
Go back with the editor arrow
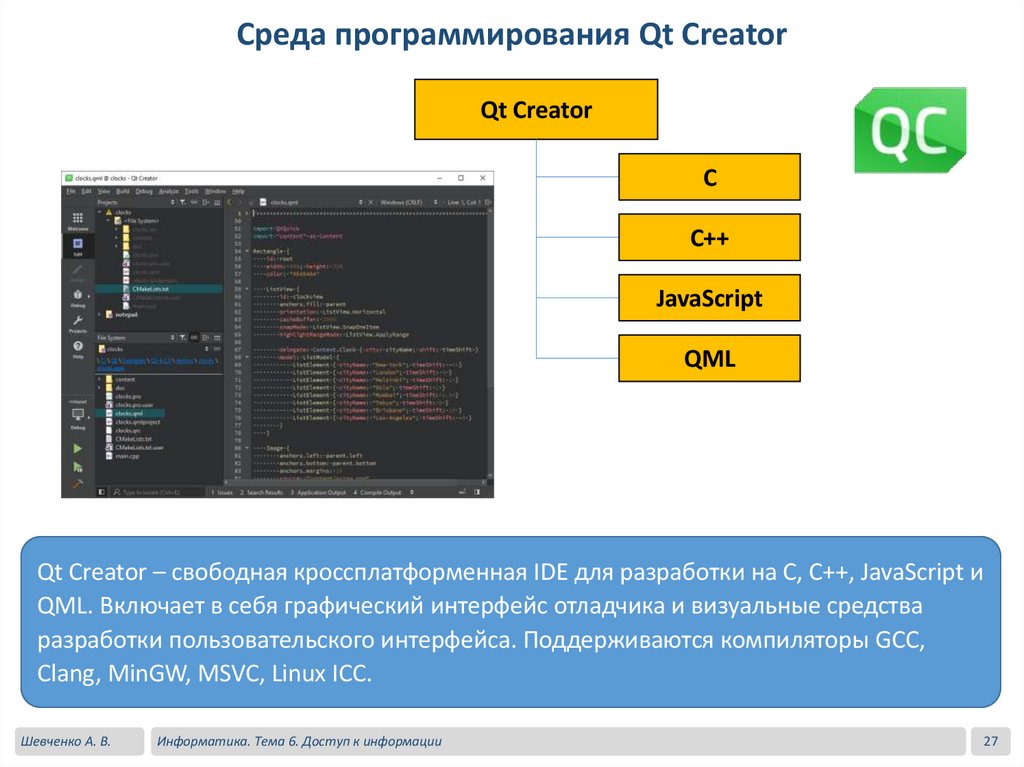229,203
